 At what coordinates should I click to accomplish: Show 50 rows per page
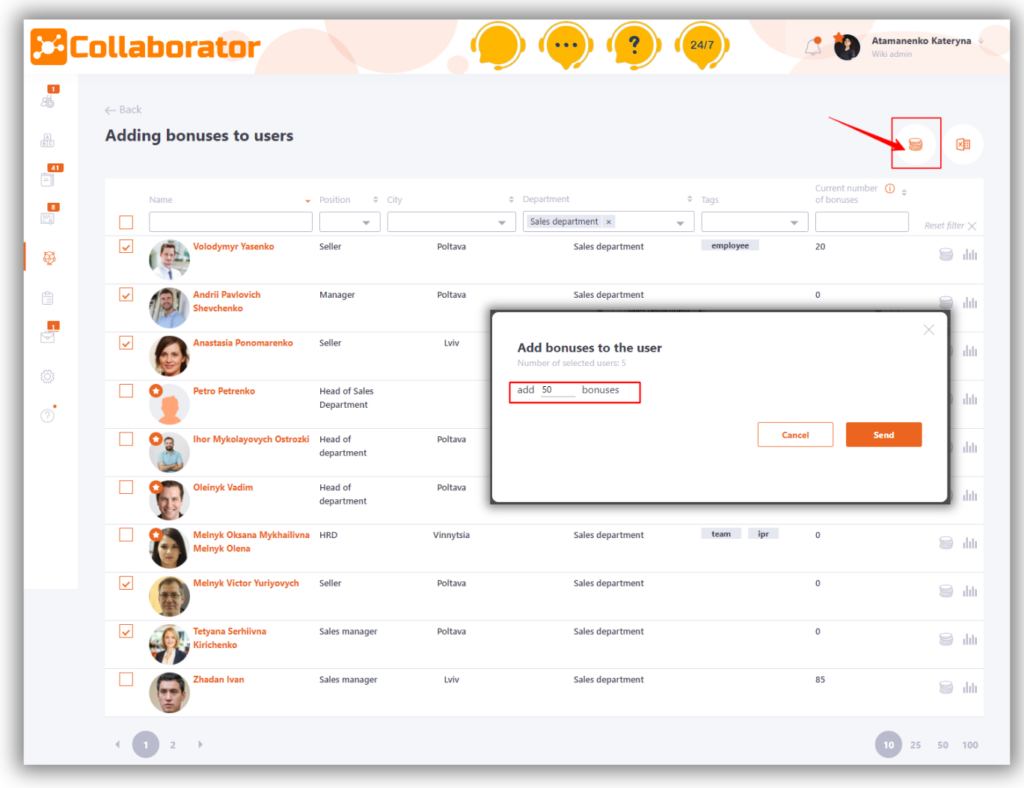[942, 745]
